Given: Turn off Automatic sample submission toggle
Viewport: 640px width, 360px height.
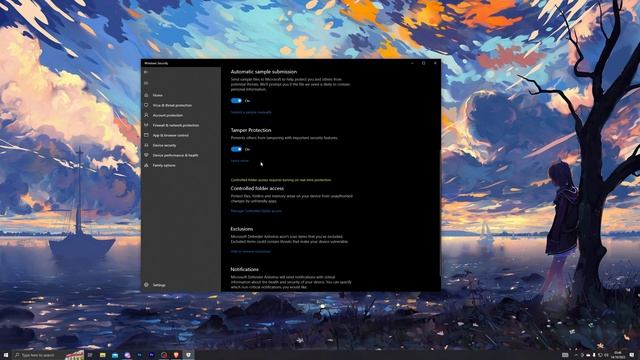Looking at the screenshot, I should pos(236,100).
